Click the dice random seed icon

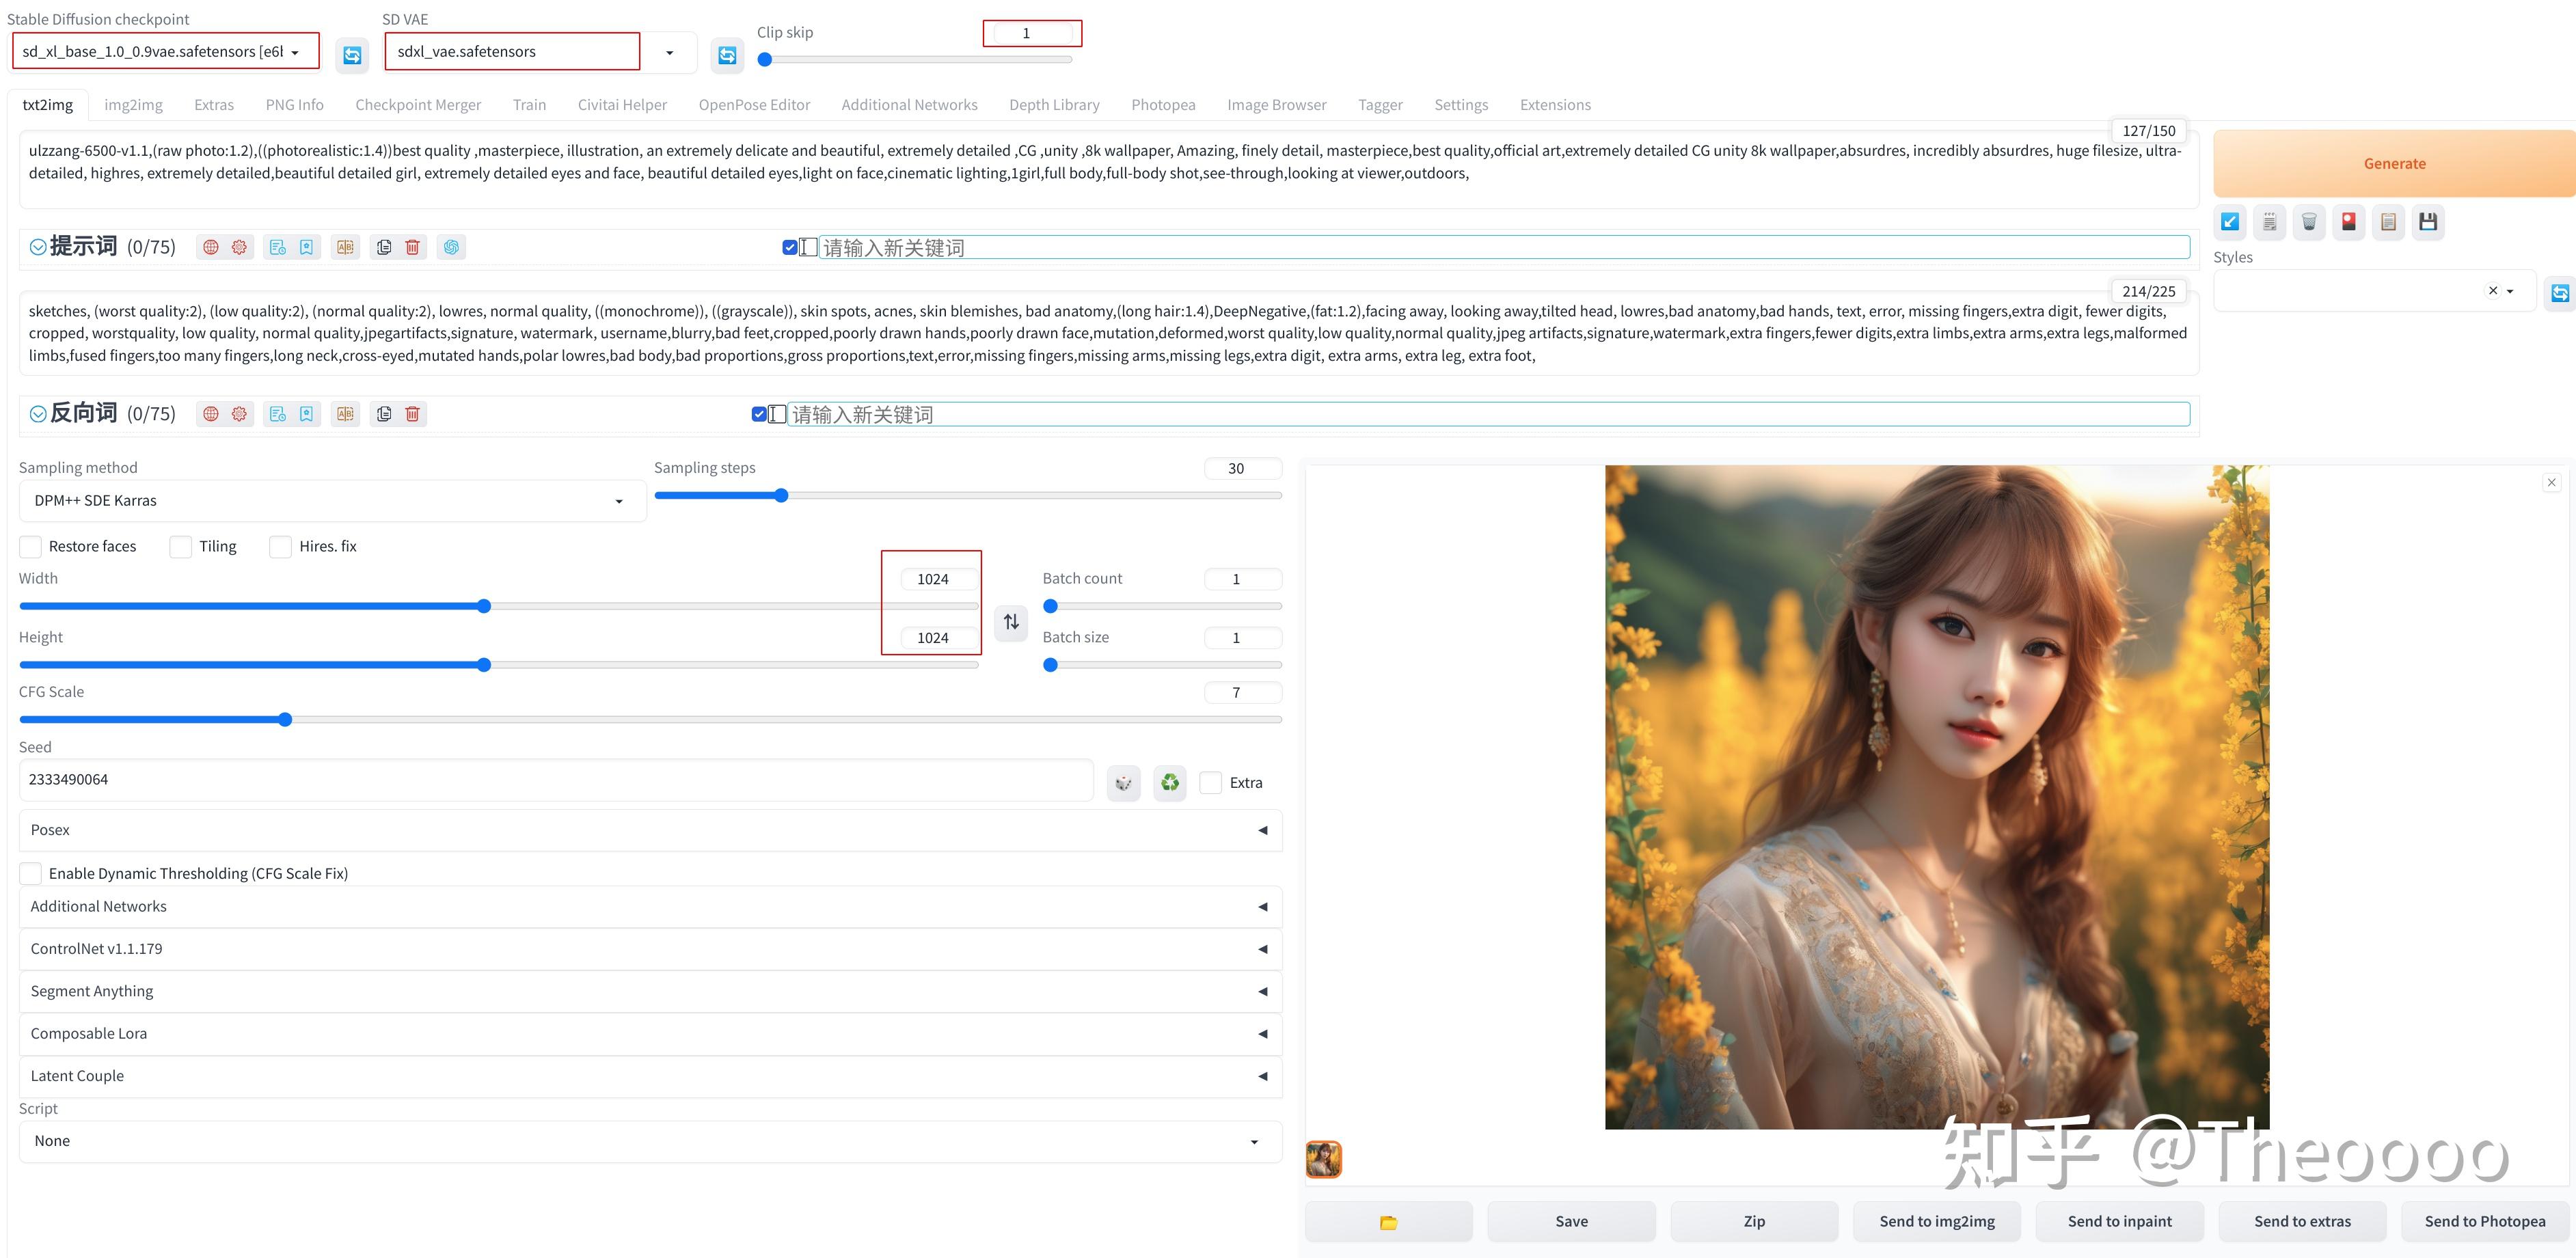click(x=1123, y=782)
